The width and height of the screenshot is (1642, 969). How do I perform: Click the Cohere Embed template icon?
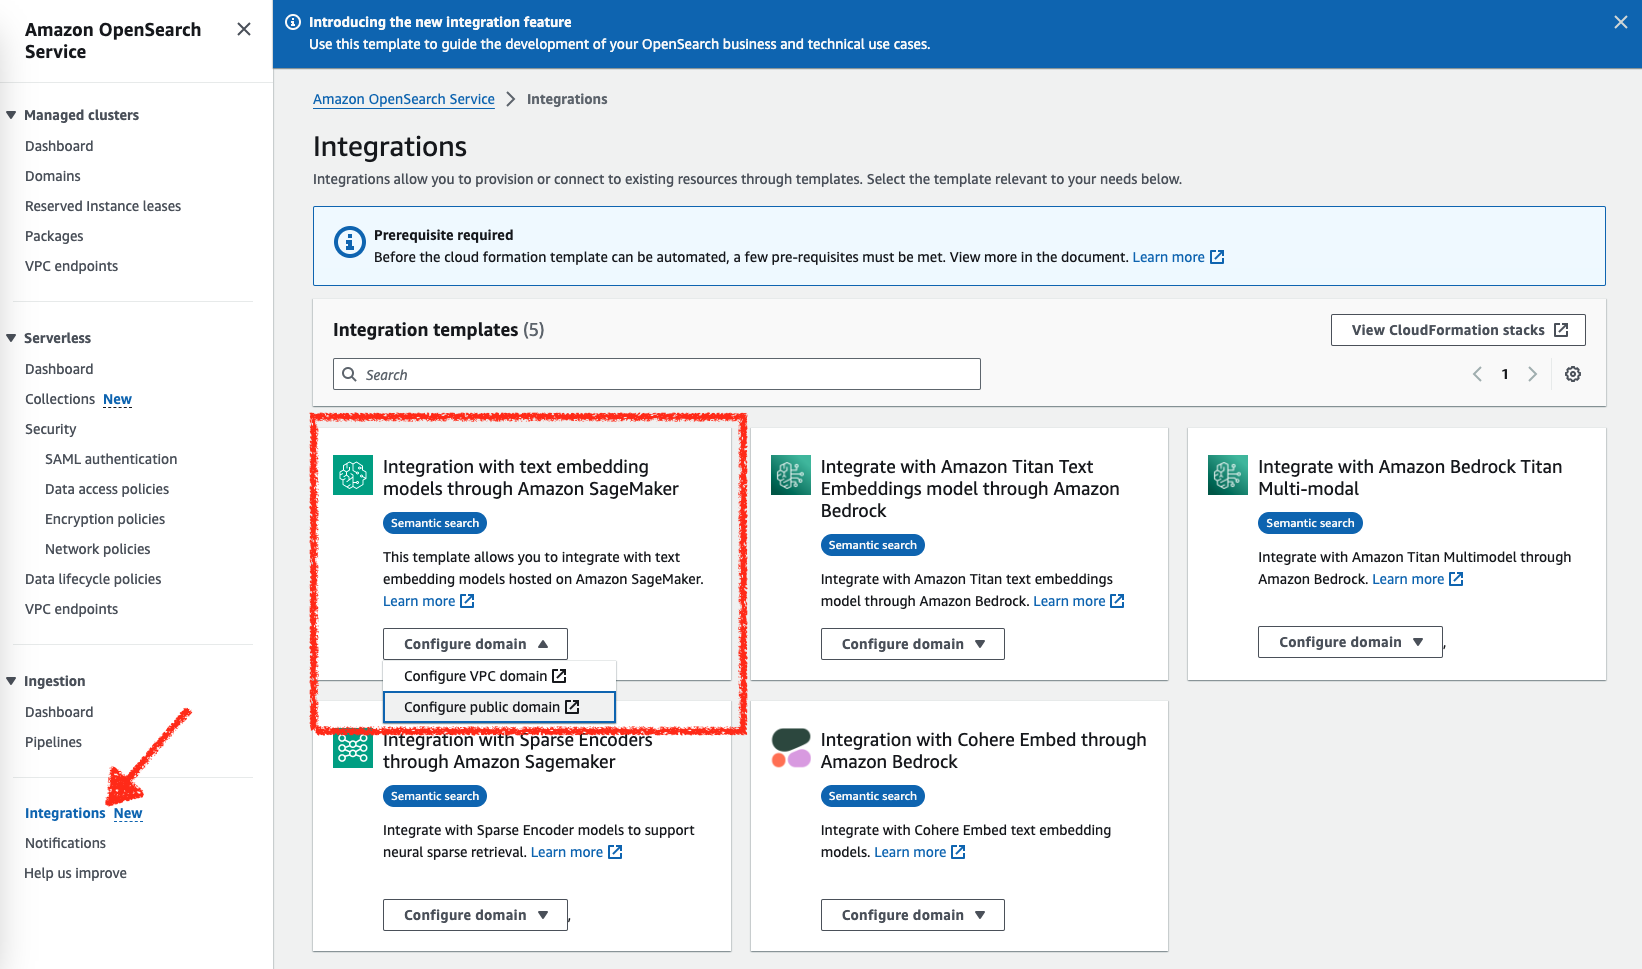(x=790, y=748)
